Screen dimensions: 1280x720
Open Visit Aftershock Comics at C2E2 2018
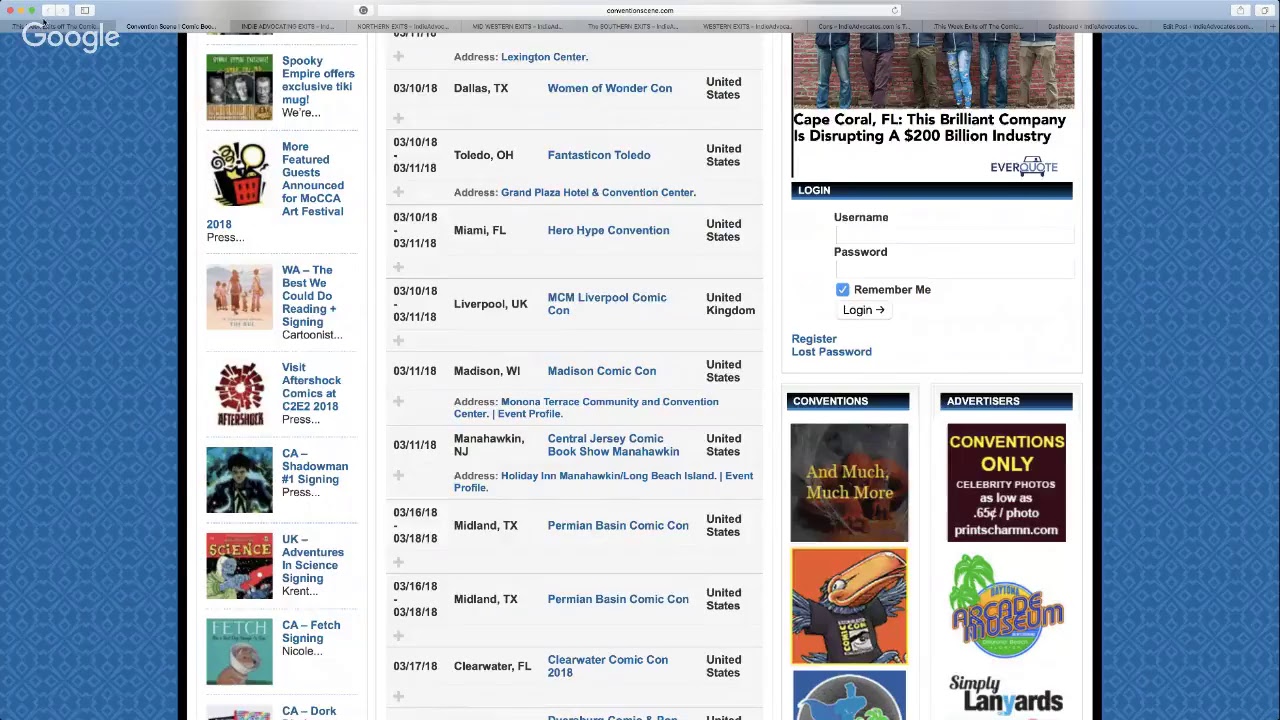[x=311, y=387]
